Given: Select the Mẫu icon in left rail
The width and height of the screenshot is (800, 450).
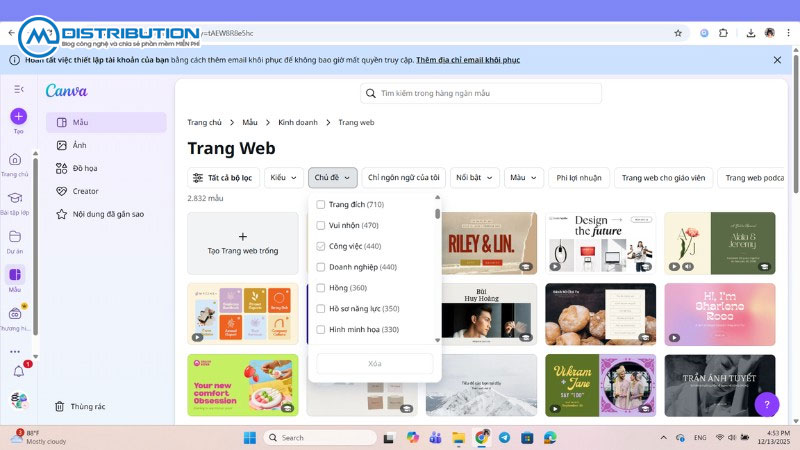Looking at the screenshot, I should (x=15, y=274).
